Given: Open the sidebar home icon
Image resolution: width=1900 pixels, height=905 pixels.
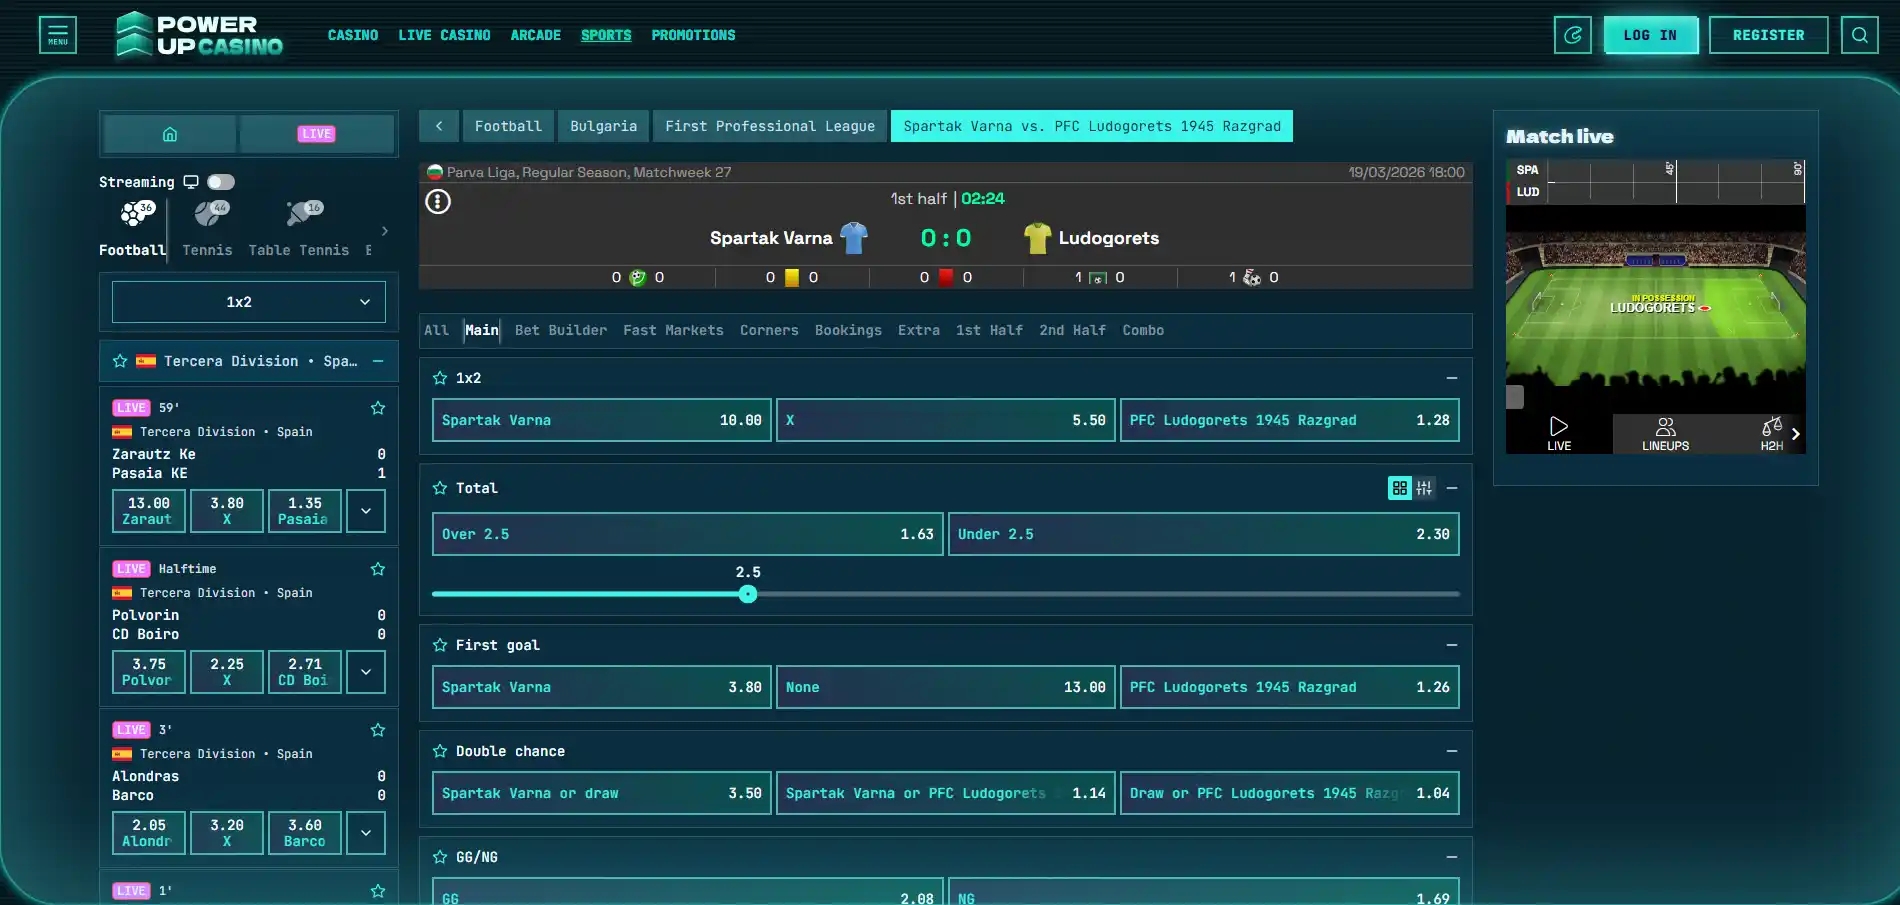Looking at the screenshot, I should (170, 134).
